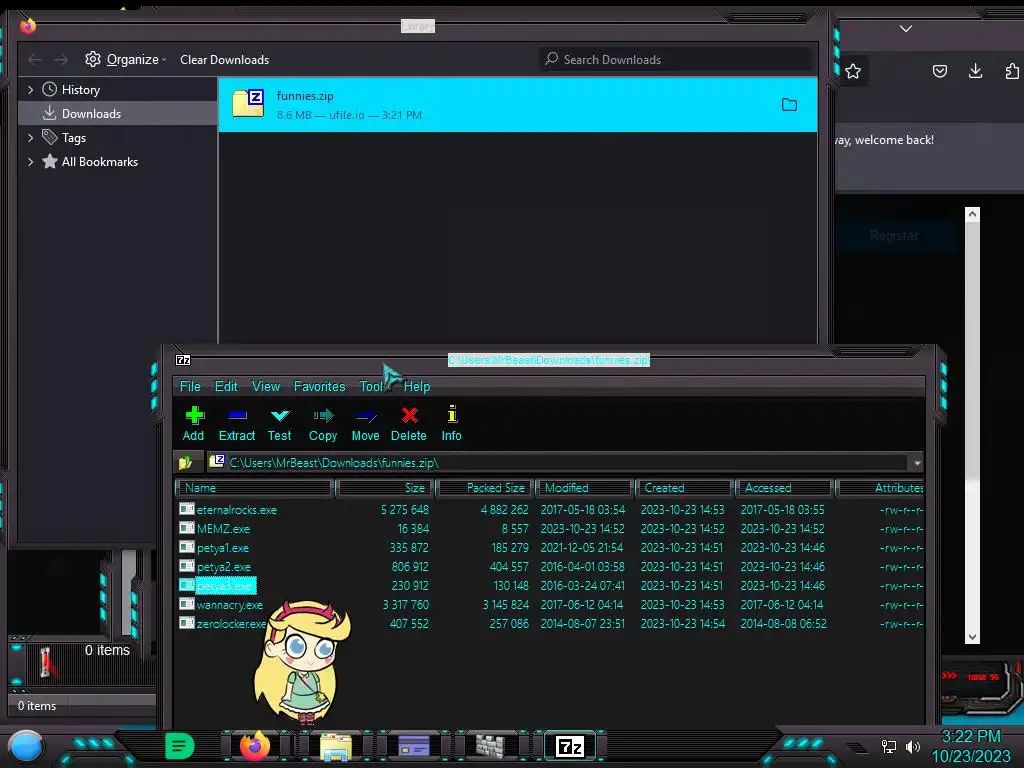The image size is (1024, 768).
Task: Switch to 7-Zip on the taskbar
Action: [569, 746]
